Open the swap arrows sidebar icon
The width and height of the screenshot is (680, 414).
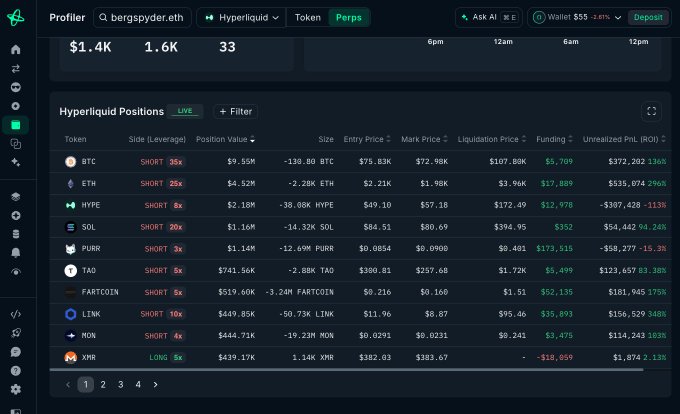pyautogui.click(x=16, y=68)
